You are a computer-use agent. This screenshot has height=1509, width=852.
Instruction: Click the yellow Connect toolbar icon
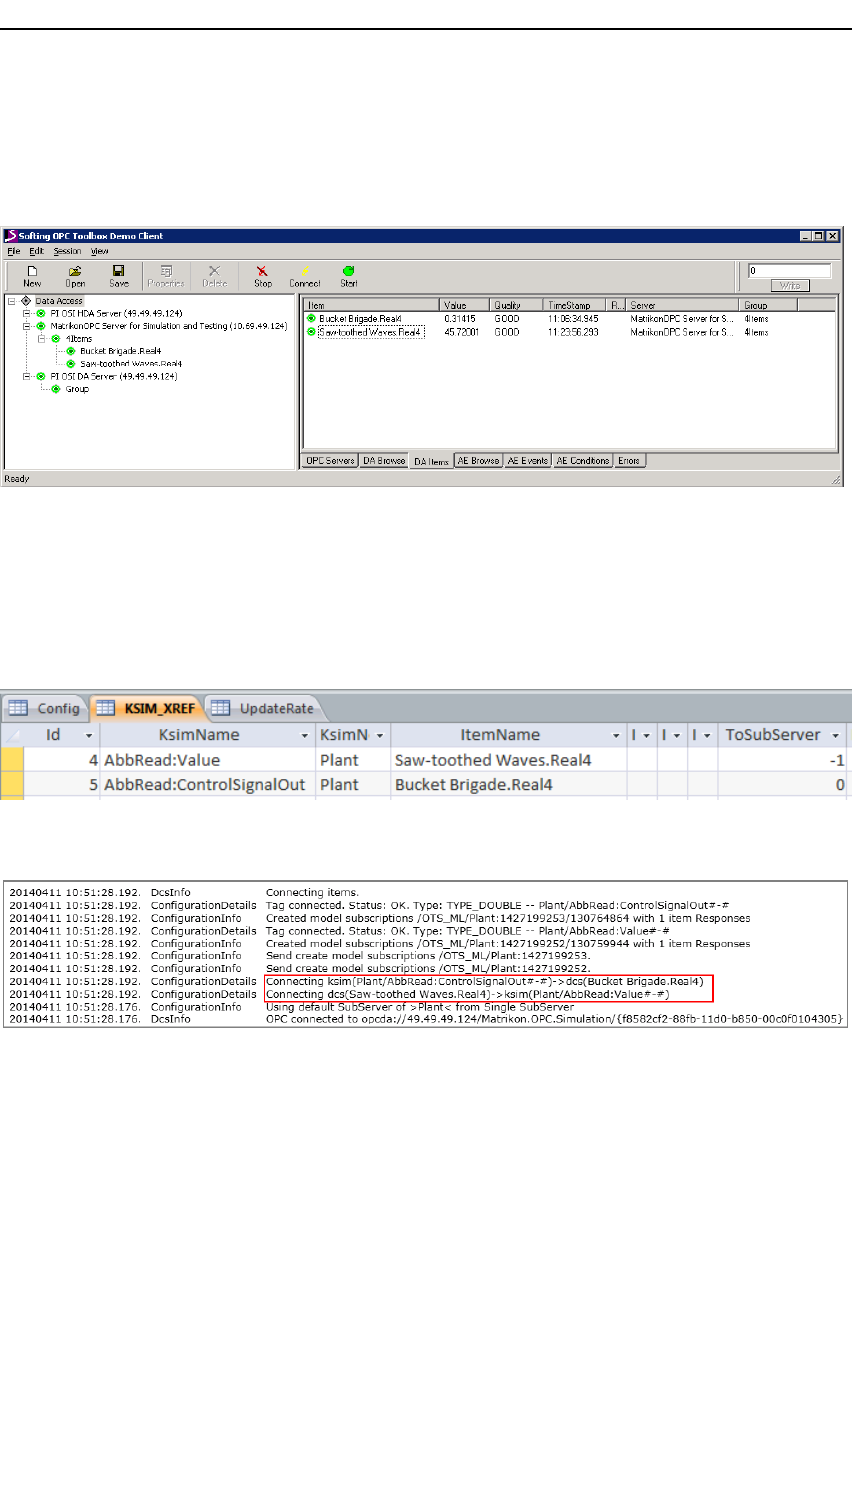point(305,271)
